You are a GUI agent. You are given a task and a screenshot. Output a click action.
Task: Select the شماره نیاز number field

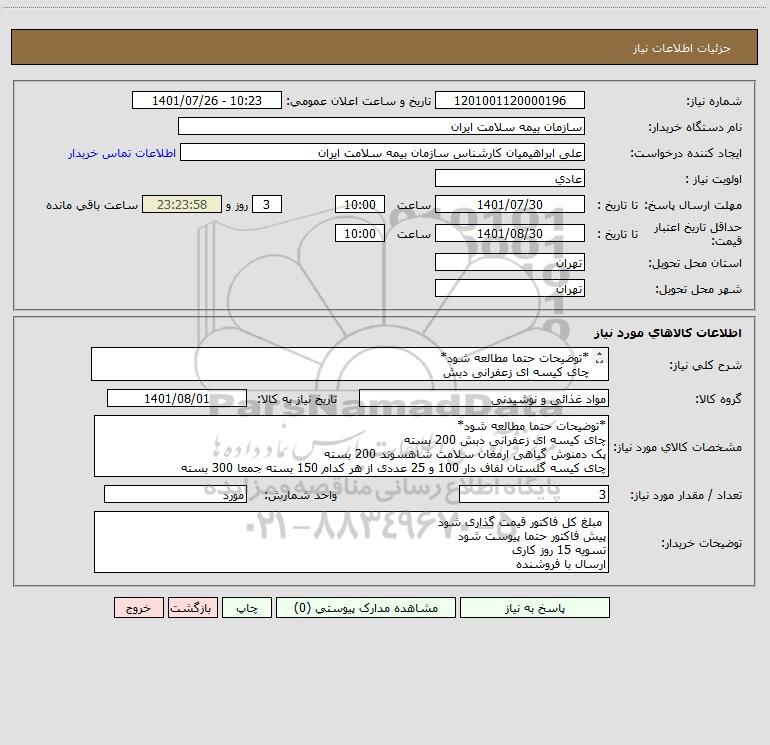point(510,100)
